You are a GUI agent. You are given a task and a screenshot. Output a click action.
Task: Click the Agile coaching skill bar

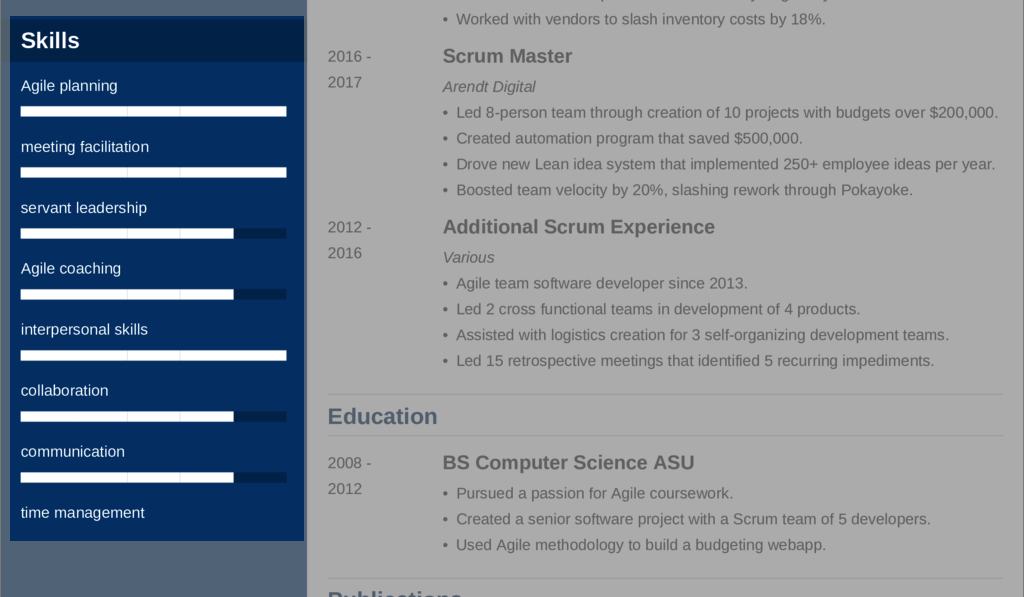click(x=153, y=295)
